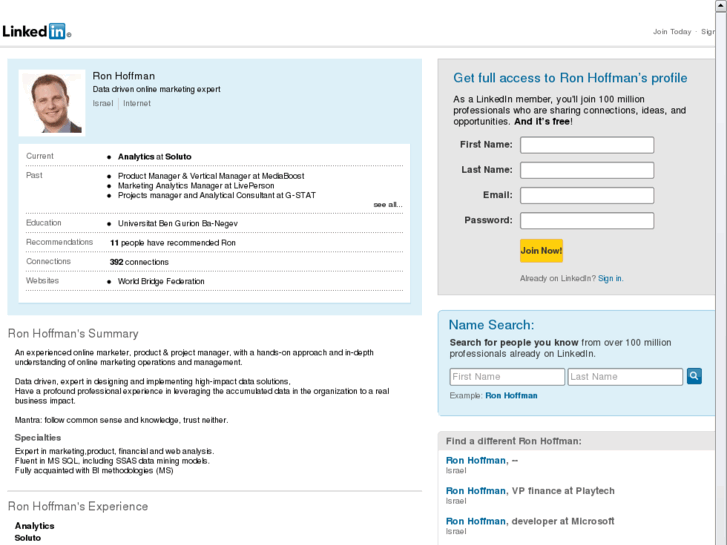Click Universitat Ben Gurion Ba-Negev entry
This screenshot has width=727, height=545.
(x=178, y=224)
